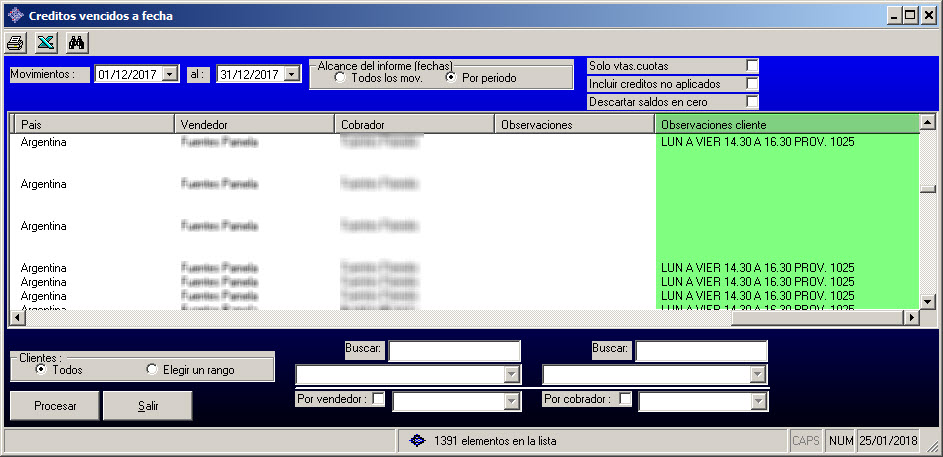Expand the Por cobrador combo box
943x457 pixels.
click(758, 401)
